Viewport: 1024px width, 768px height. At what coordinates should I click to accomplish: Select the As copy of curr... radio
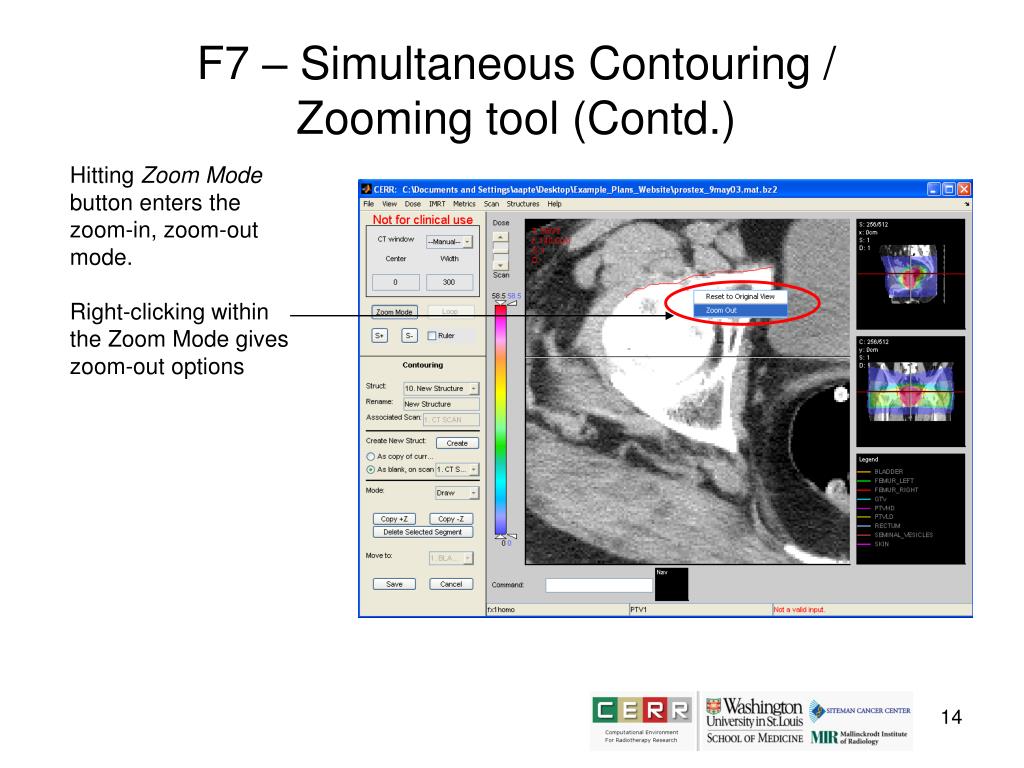(370, 456)
